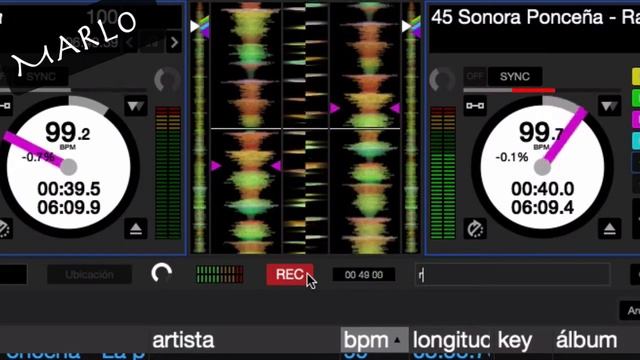Sort library by artista column
Image resolution: width=640 pixels, height=360 pixels.
183,340
